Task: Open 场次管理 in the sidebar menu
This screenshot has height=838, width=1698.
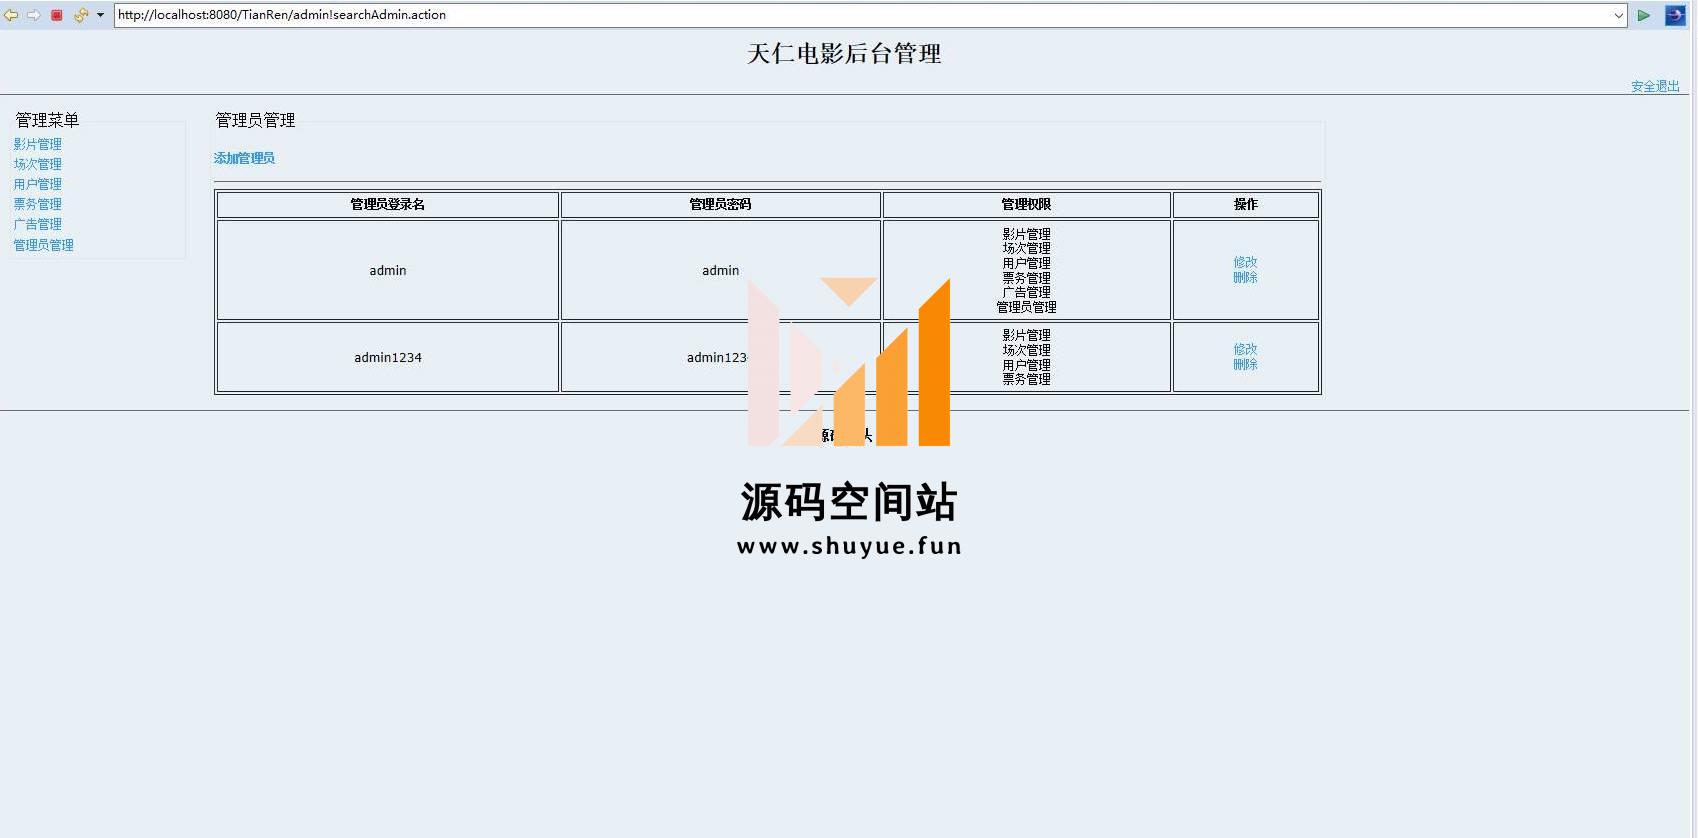Action: pyautogui.click(x=38, y=164)
